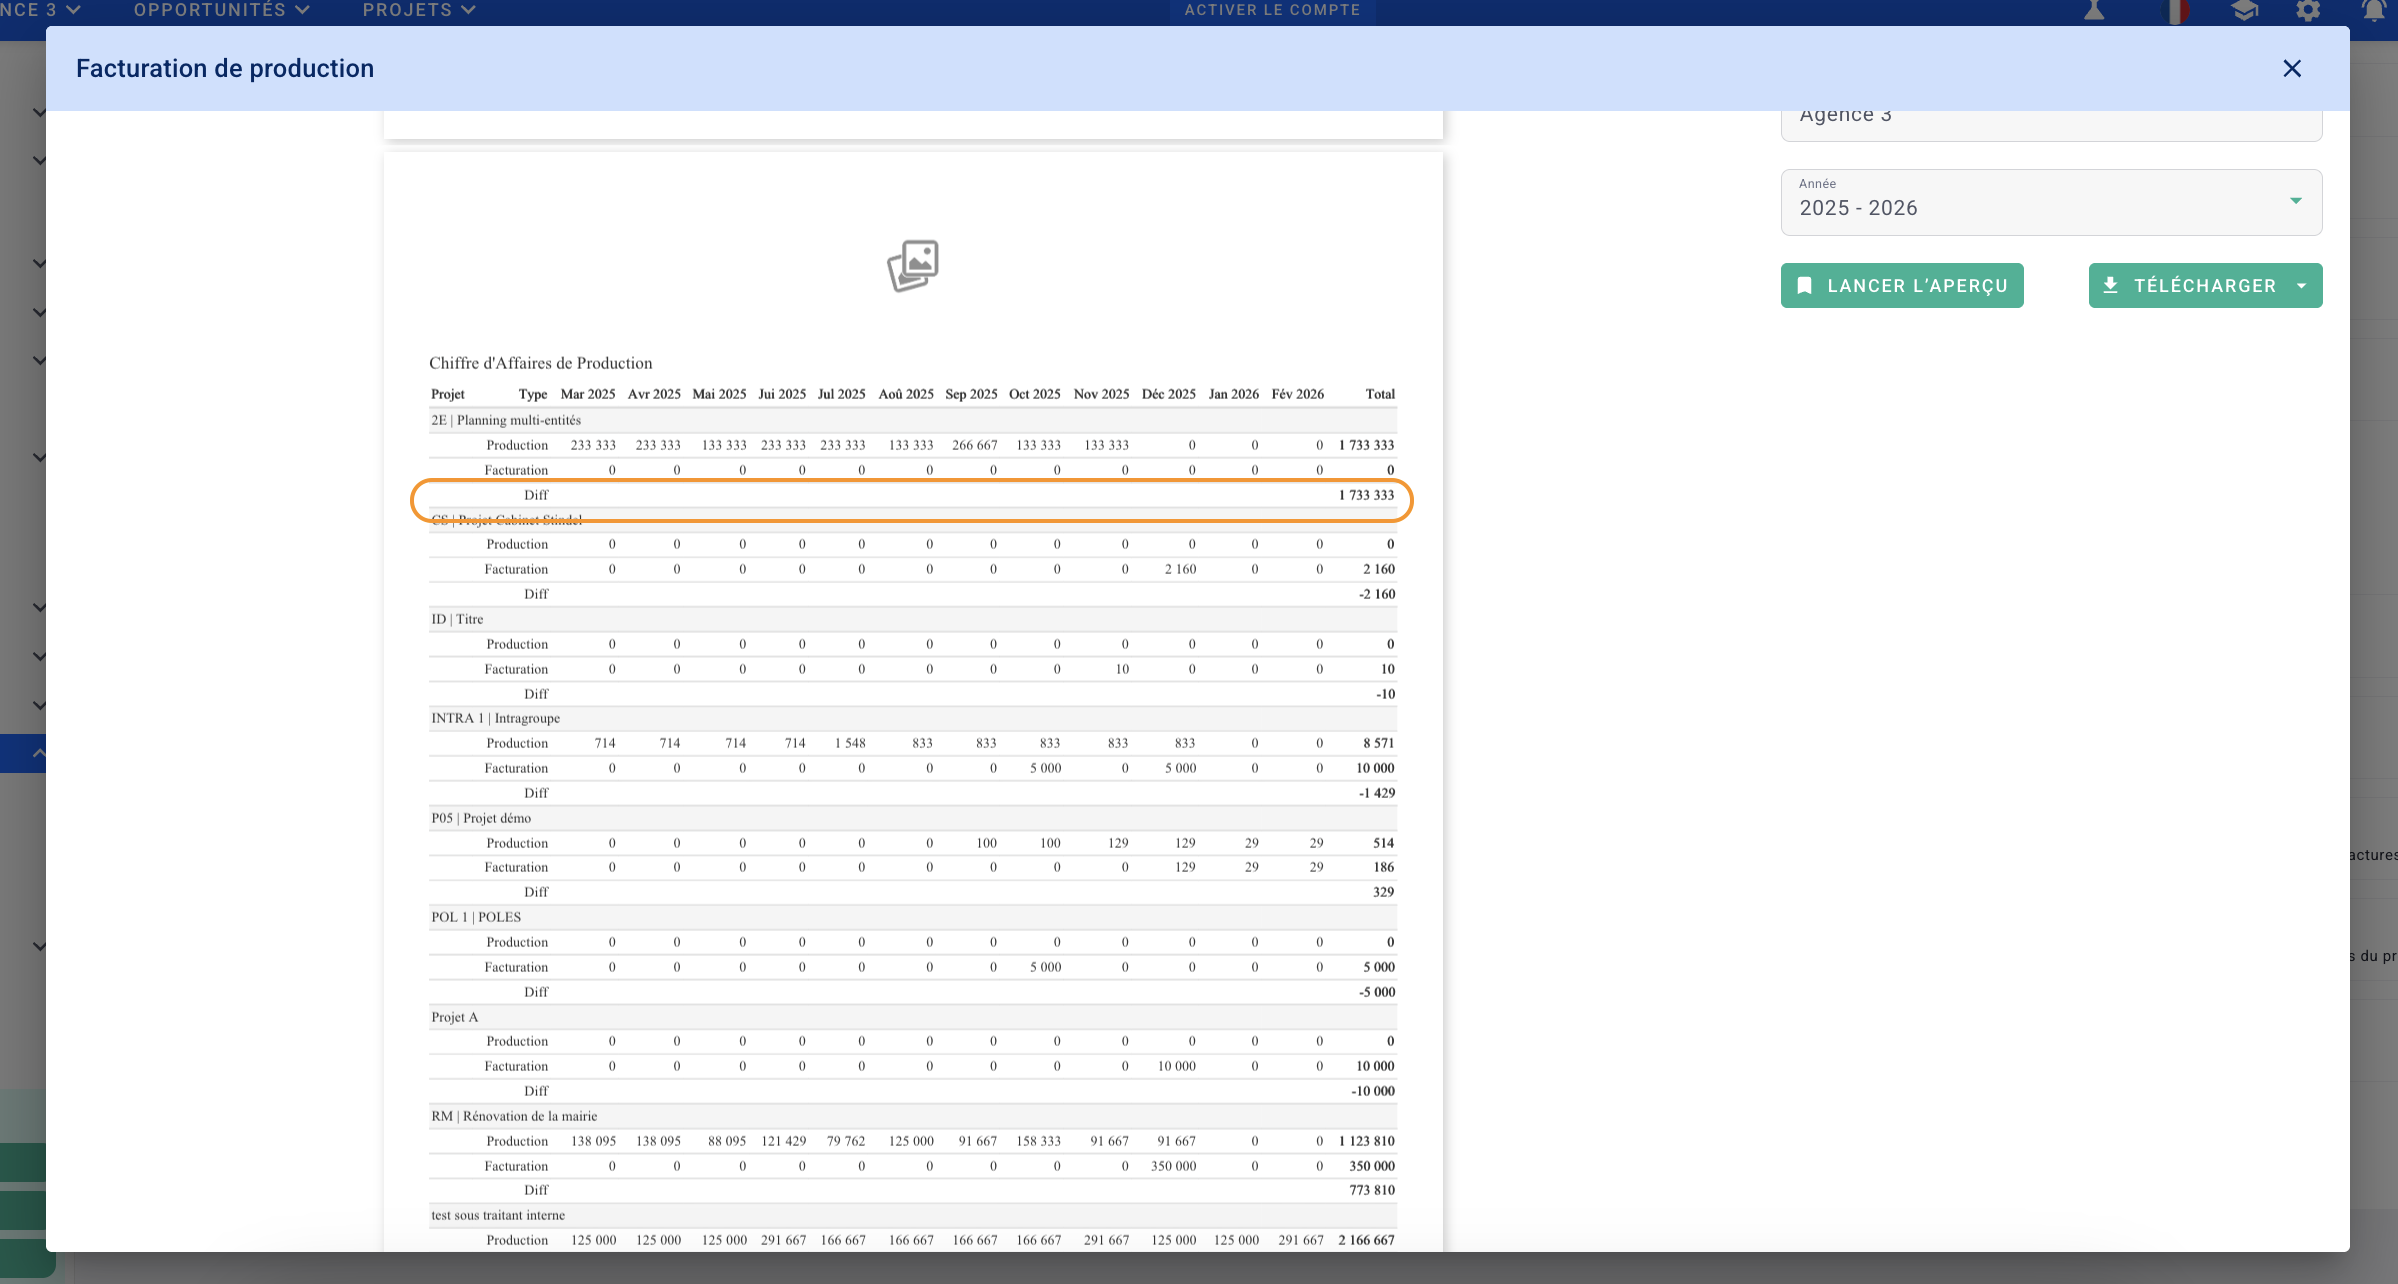Click the bookmark icon on Lancer l'aperçu
The width and height of the screenshot is (2398, 1284).
pos(1805,285)
